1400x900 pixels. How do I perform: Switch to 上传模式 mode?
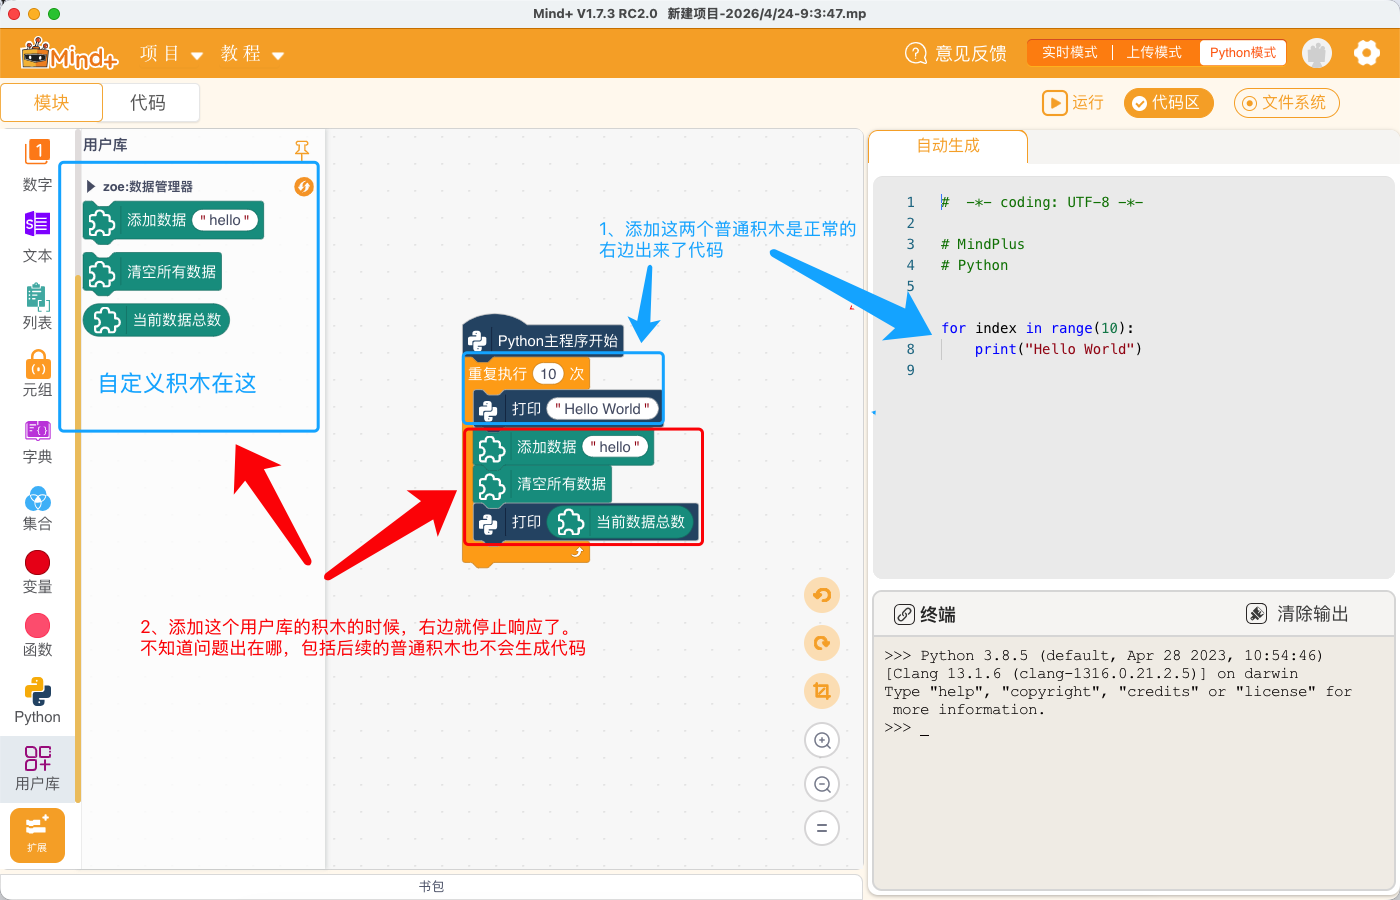tap(1155, 52)
